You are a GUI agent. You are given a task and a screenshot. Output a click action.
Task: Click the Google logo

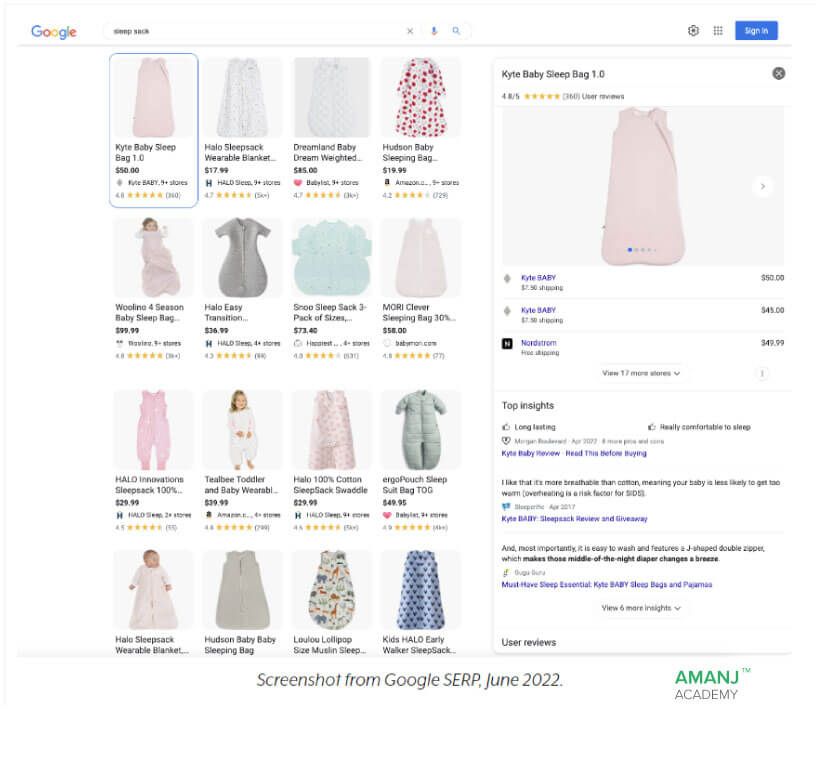coord(54,32)
